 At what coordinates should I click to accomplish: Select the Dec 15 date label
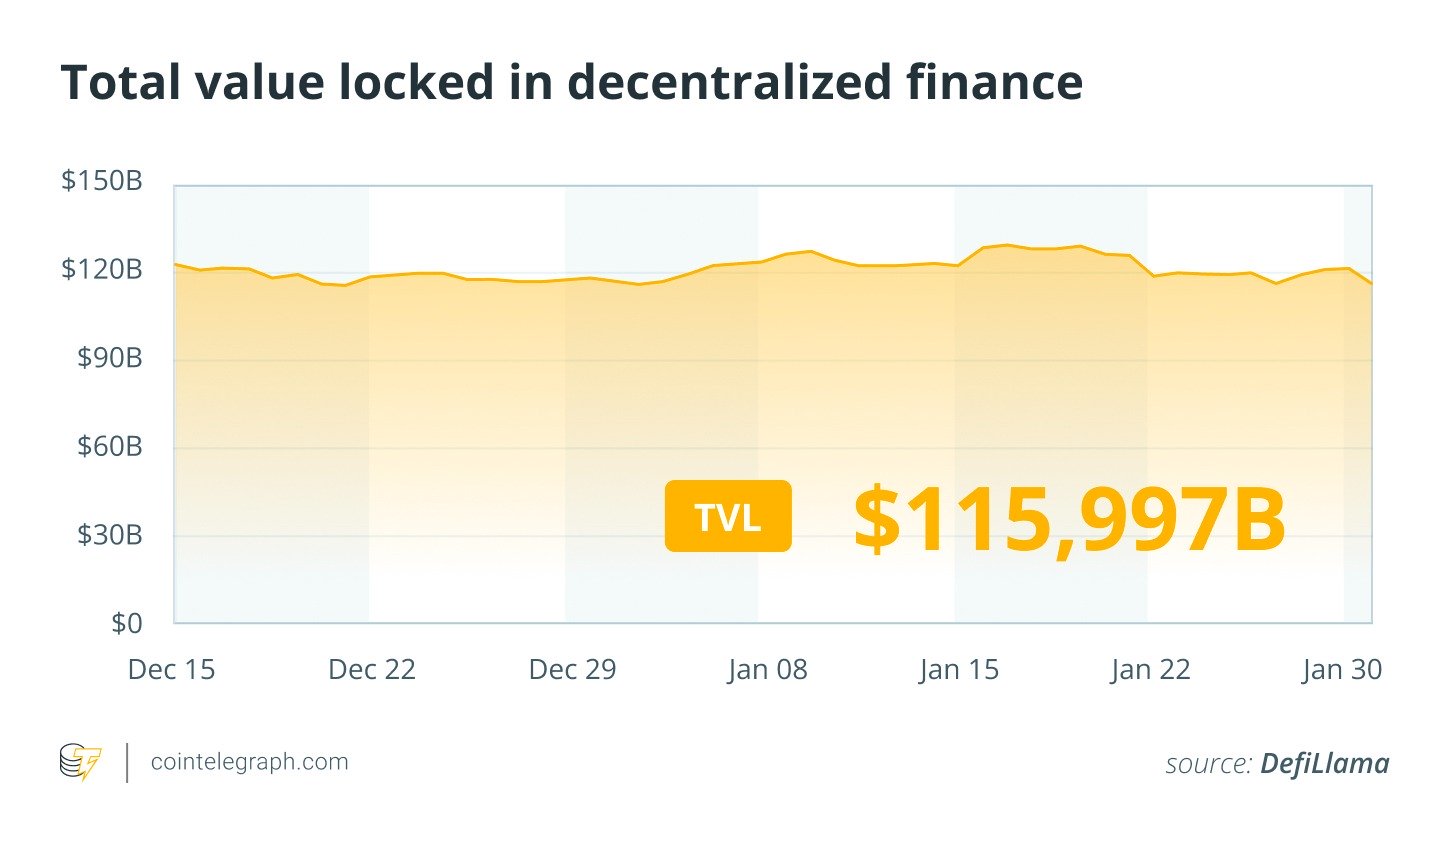click(171, 670)
